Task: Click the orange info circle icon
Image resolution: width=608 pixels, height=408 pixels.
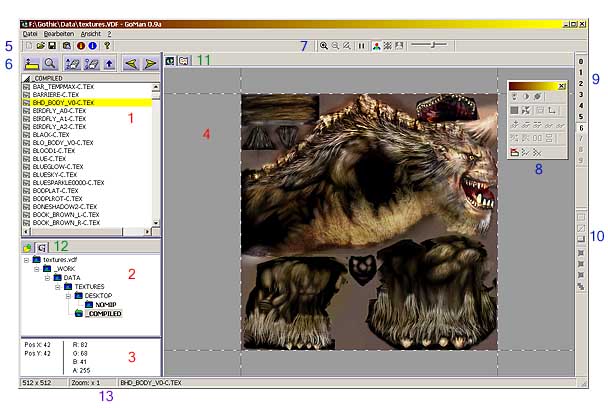Action: point(81,46)
